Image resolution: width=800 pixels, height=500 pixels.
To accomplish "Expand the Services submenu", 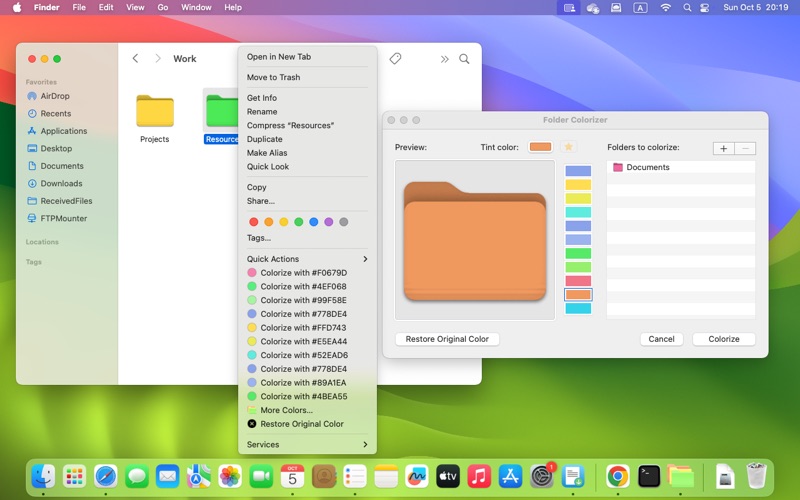I will click(307, 444).
